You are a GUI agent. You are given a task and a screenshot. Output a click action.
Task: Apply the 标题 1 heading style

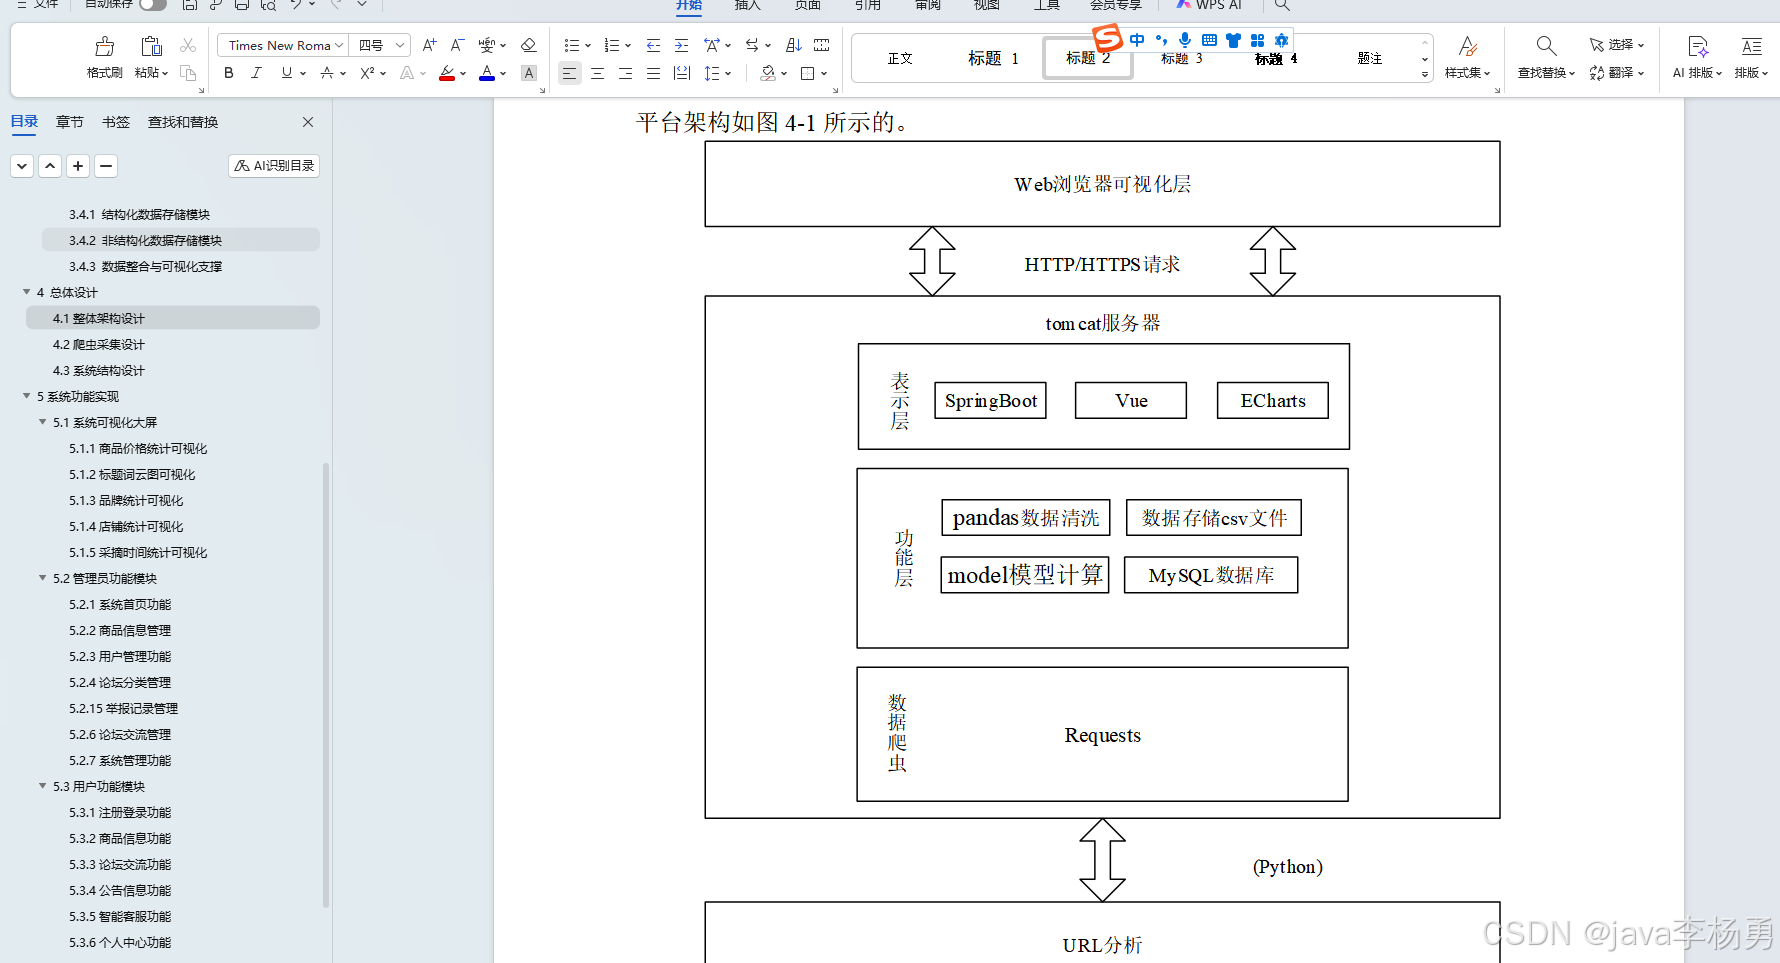point(993,58)
